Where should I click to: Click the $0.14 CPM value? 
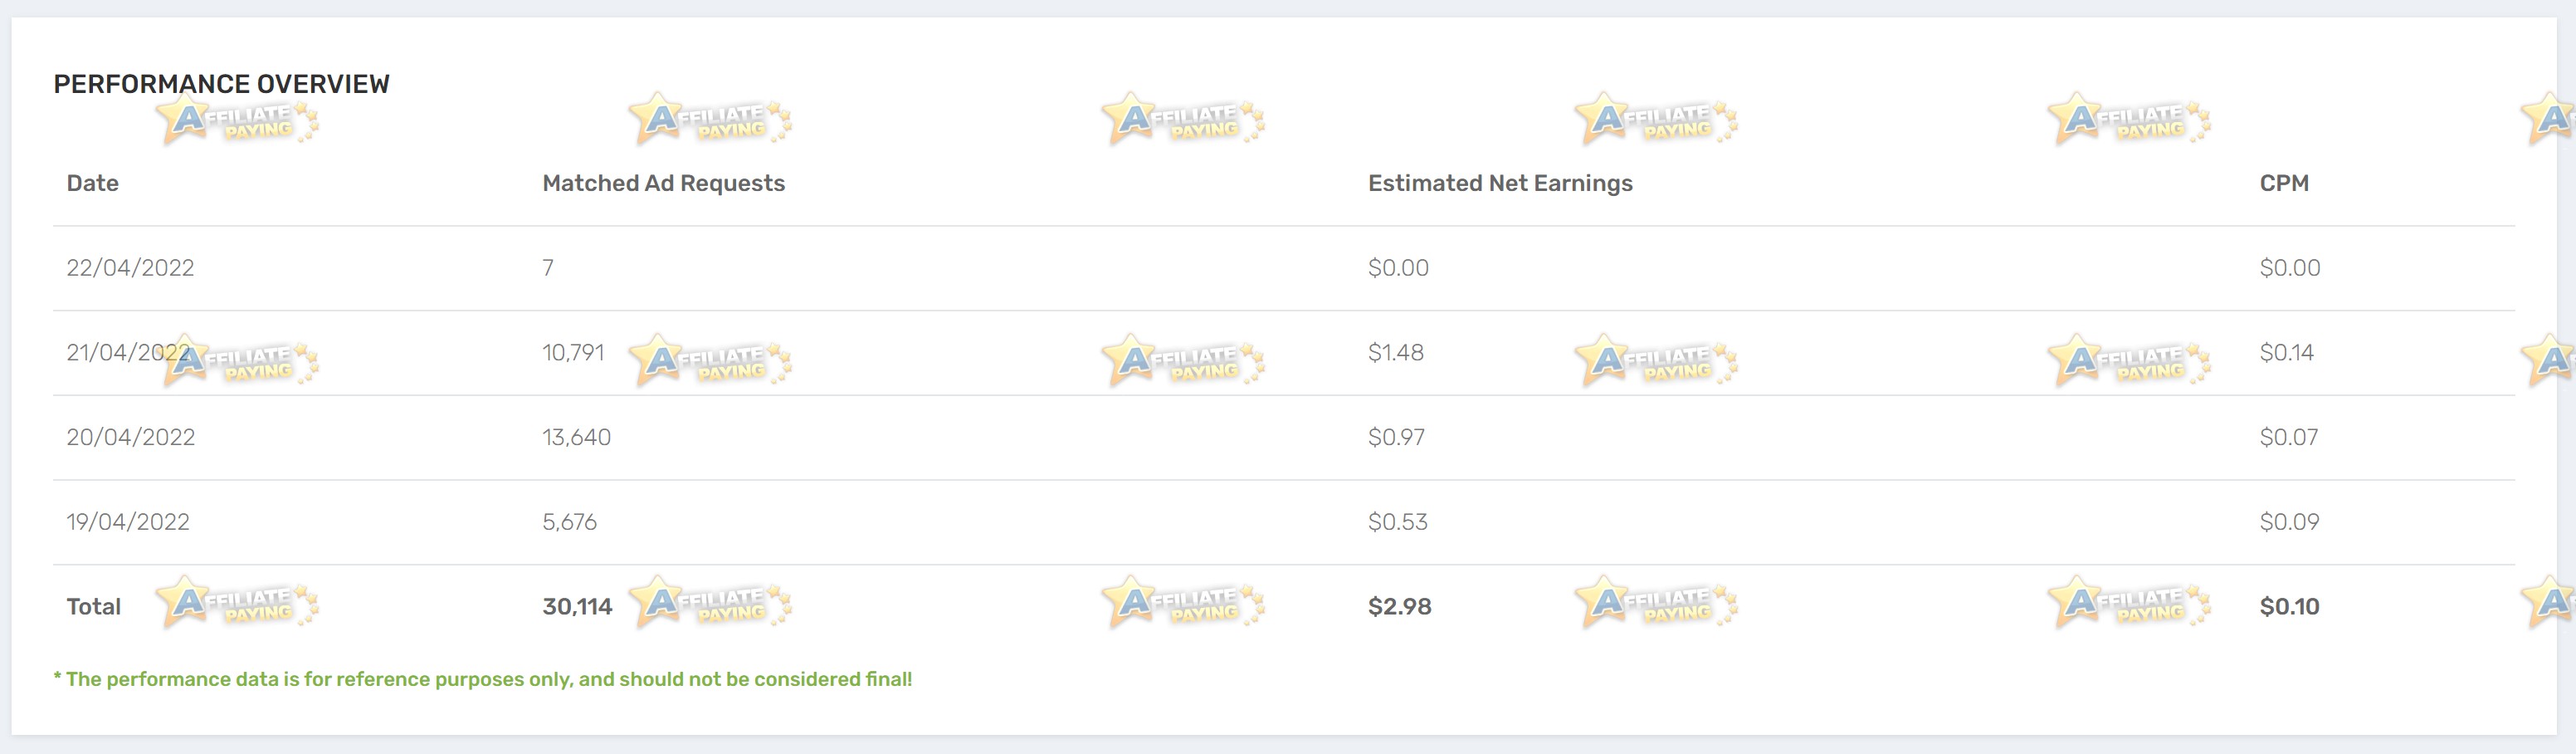2287,353
